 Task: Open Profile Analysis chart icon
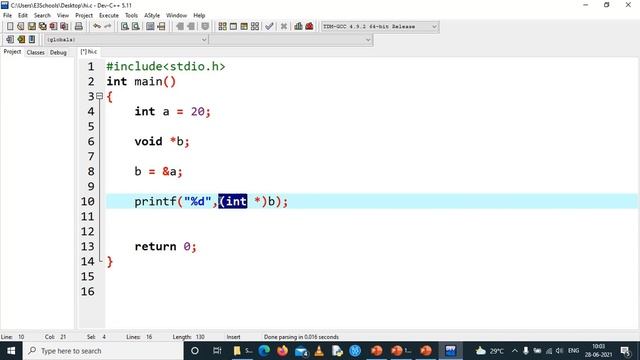pyautogui.click(x=298, y=27)
